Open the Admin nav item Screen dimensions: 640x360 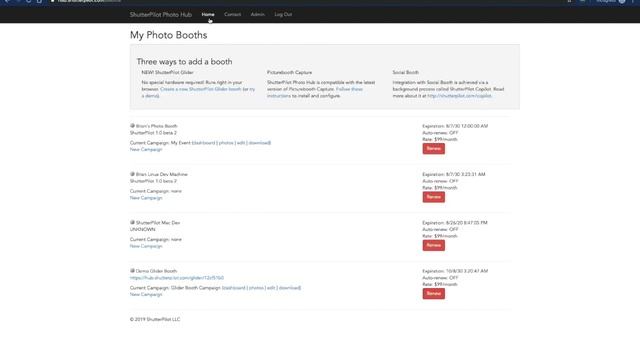(258, 14)
